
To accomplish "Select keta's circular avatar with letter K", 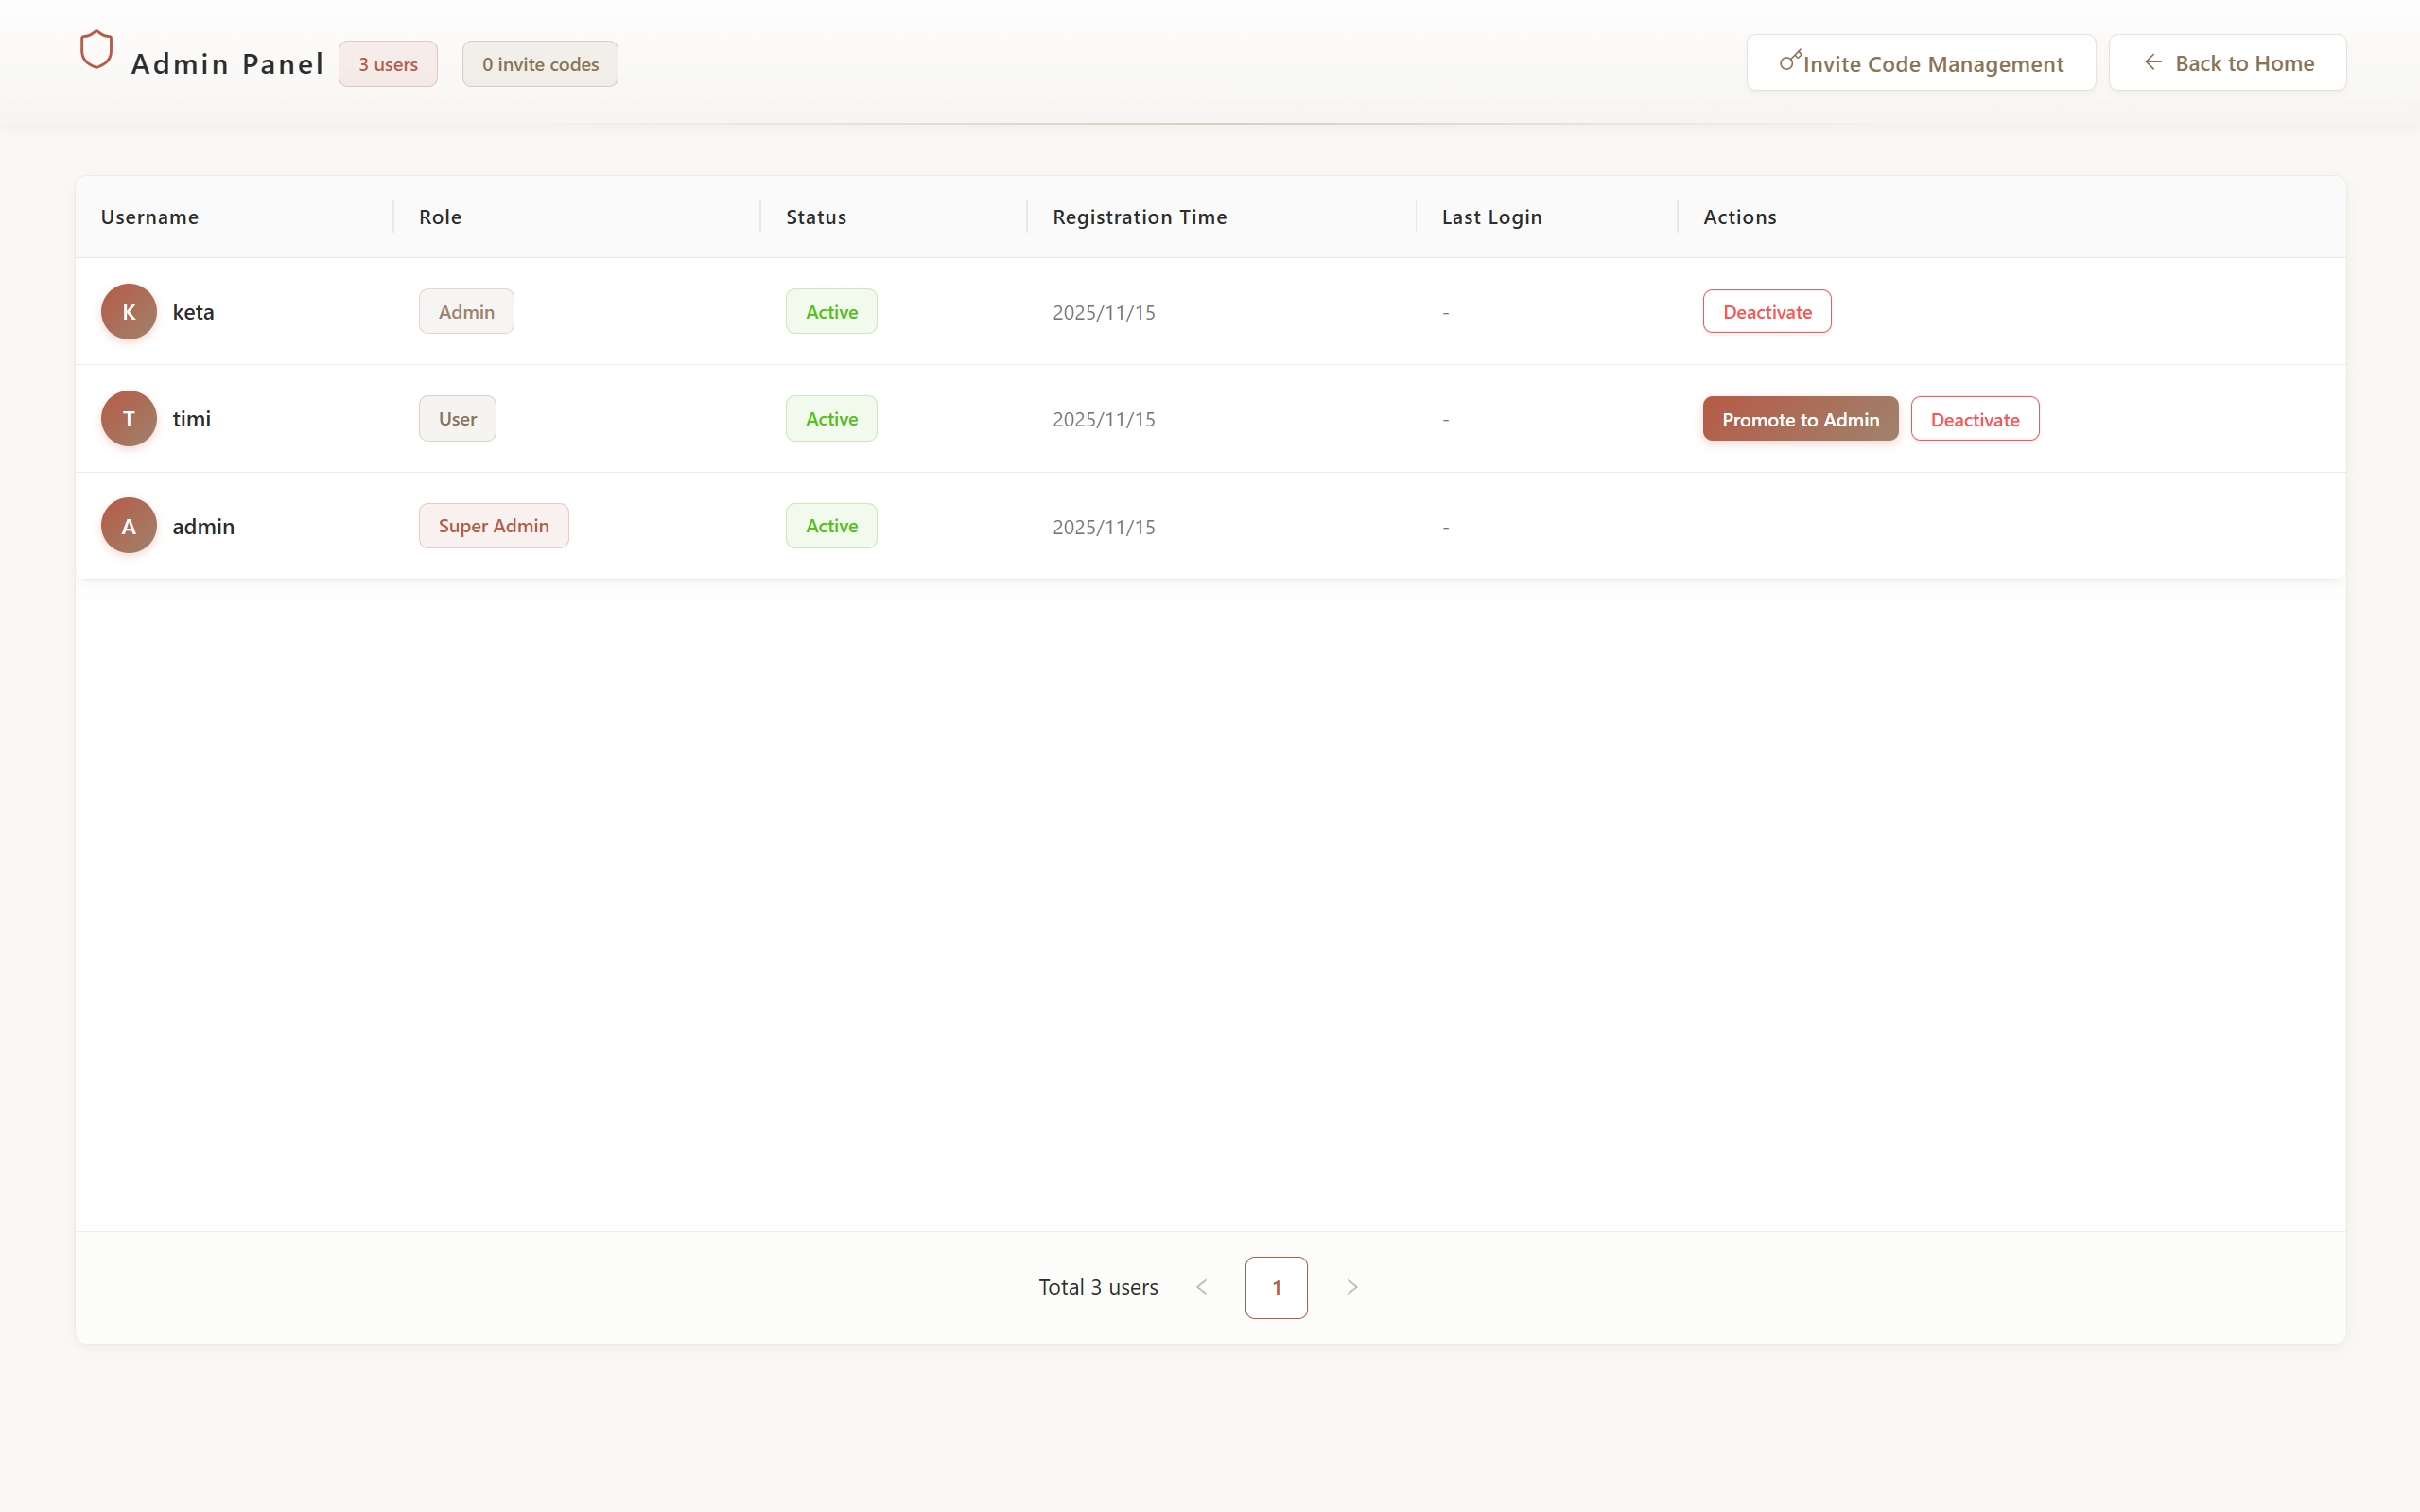I will pos(128,311).
